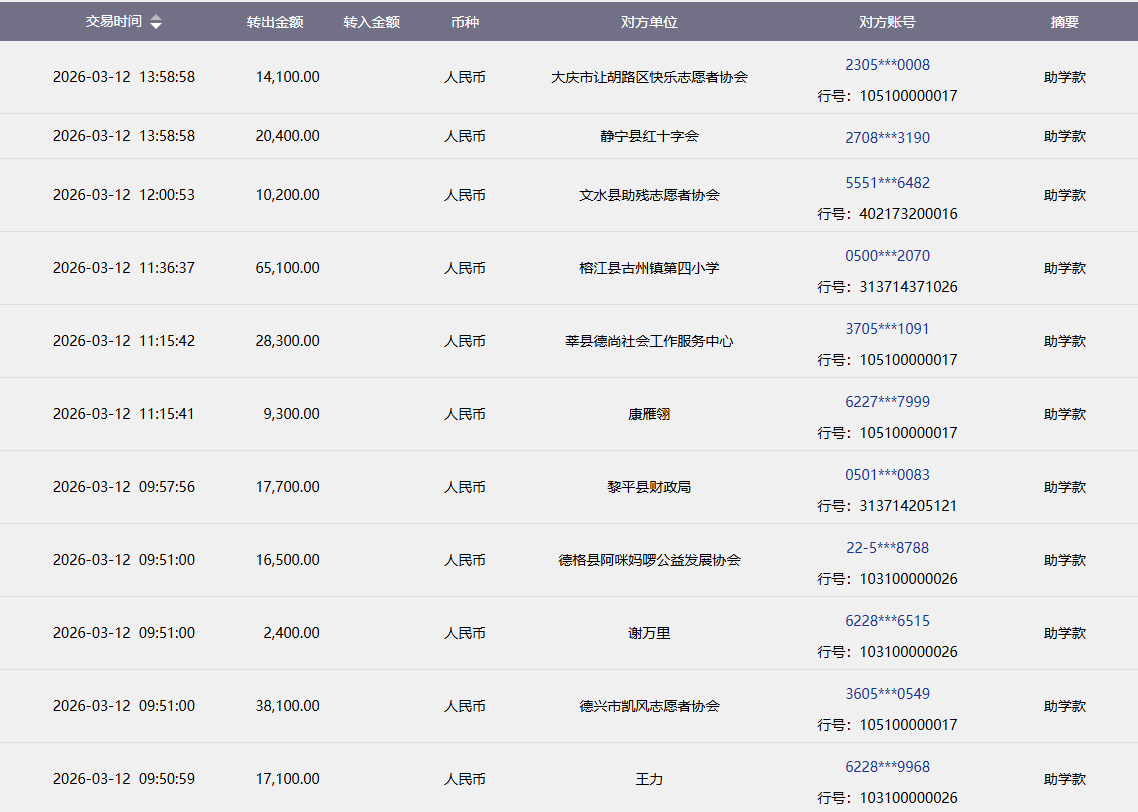This screenshot has width=1138, height=812.
Task: Open account link 2708***3190
Action: click(887, 137)
